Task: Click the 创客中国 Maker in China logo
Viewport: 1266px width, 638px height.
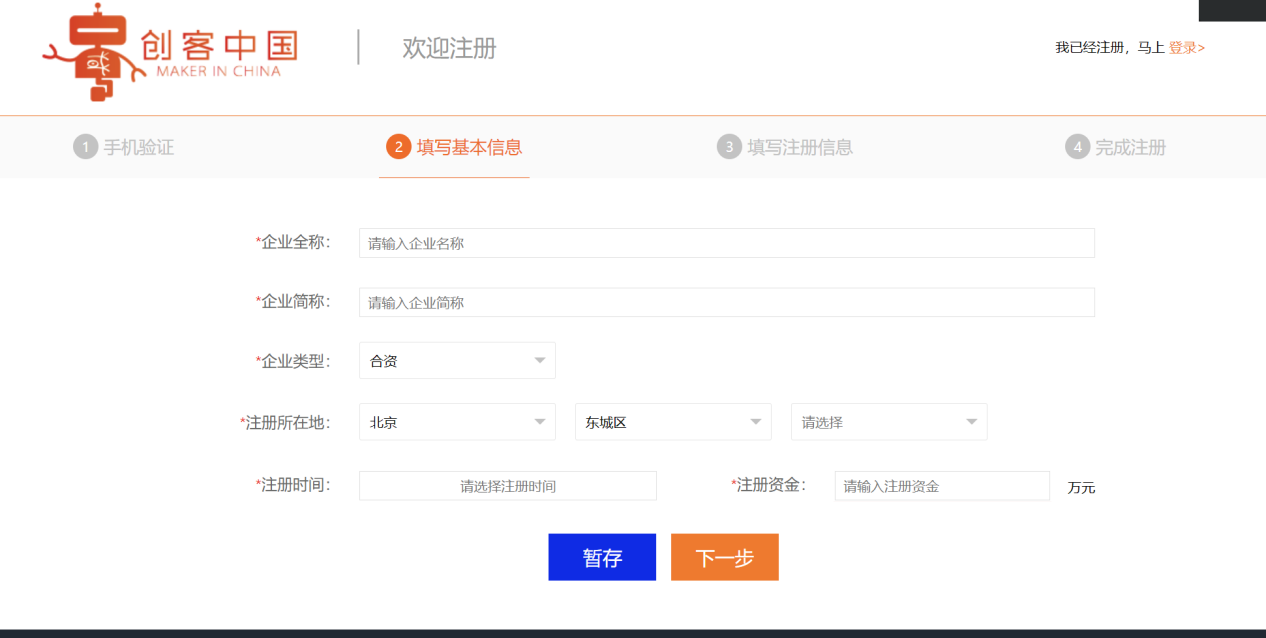Action: point(170,51)
